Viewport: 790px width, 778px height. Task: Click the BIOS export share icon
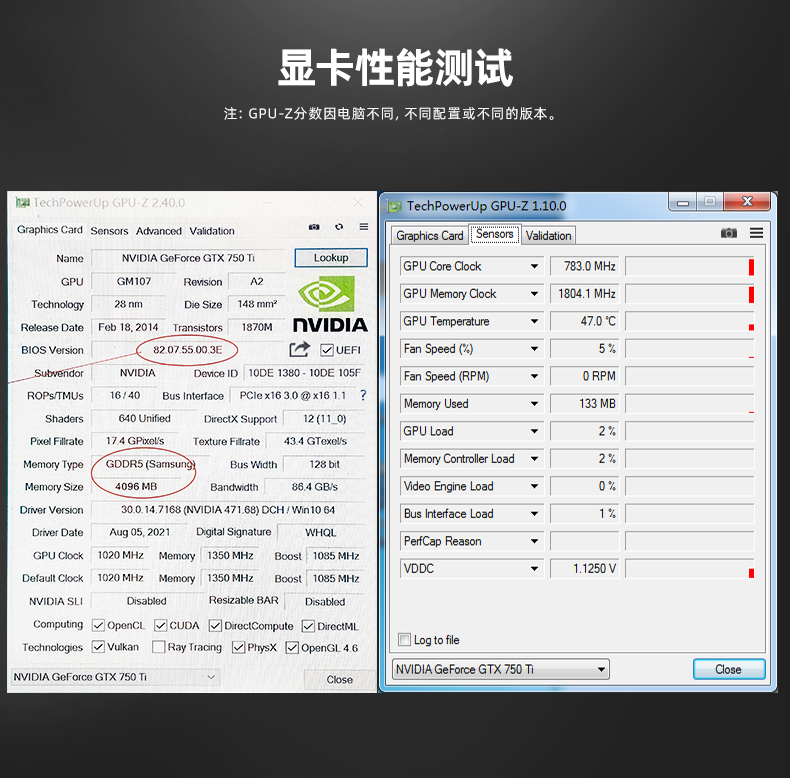click(299, 349)
